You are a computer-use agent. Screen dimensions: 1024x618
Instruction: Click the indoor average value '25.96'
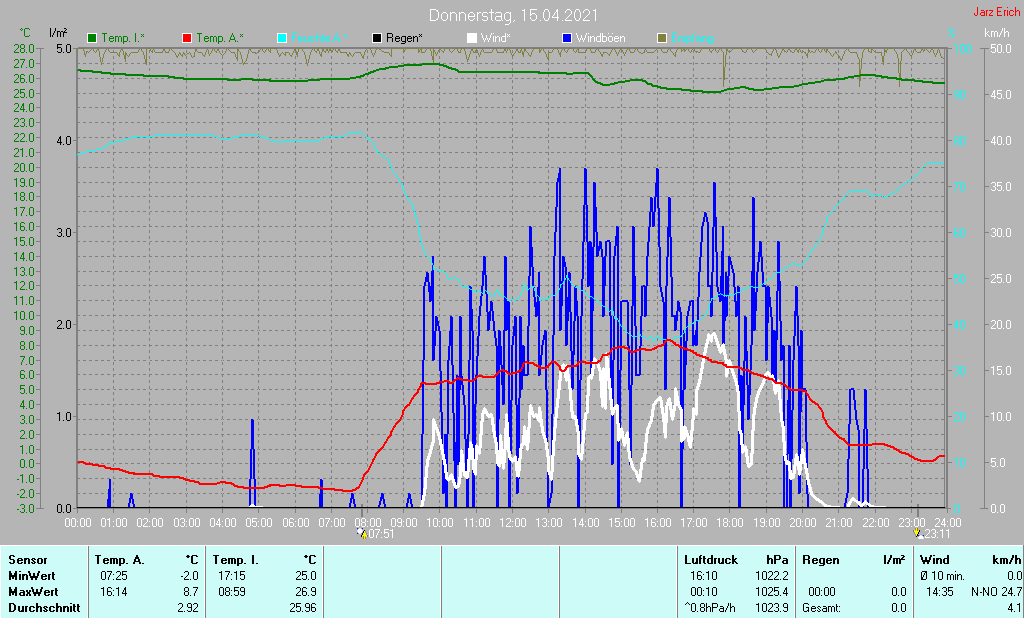(x=302, y=608)
